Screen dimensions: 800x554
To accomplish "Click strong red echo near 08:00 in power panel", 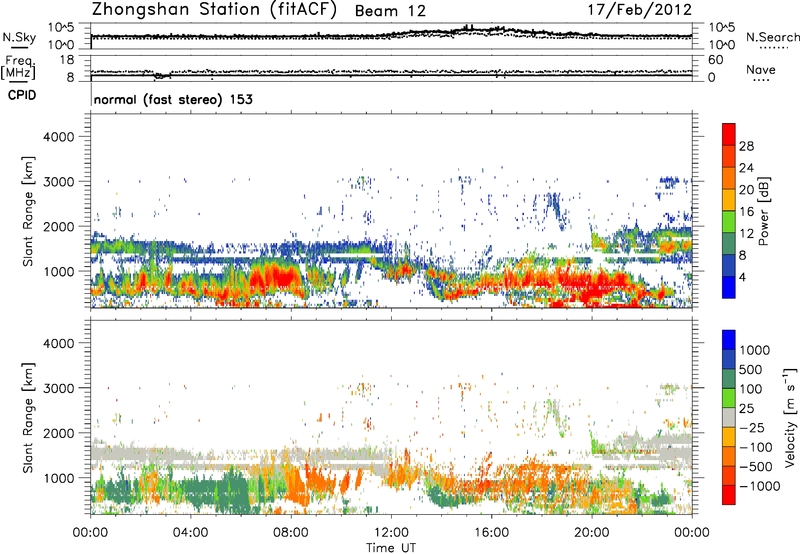I will (x=280, y=277).
